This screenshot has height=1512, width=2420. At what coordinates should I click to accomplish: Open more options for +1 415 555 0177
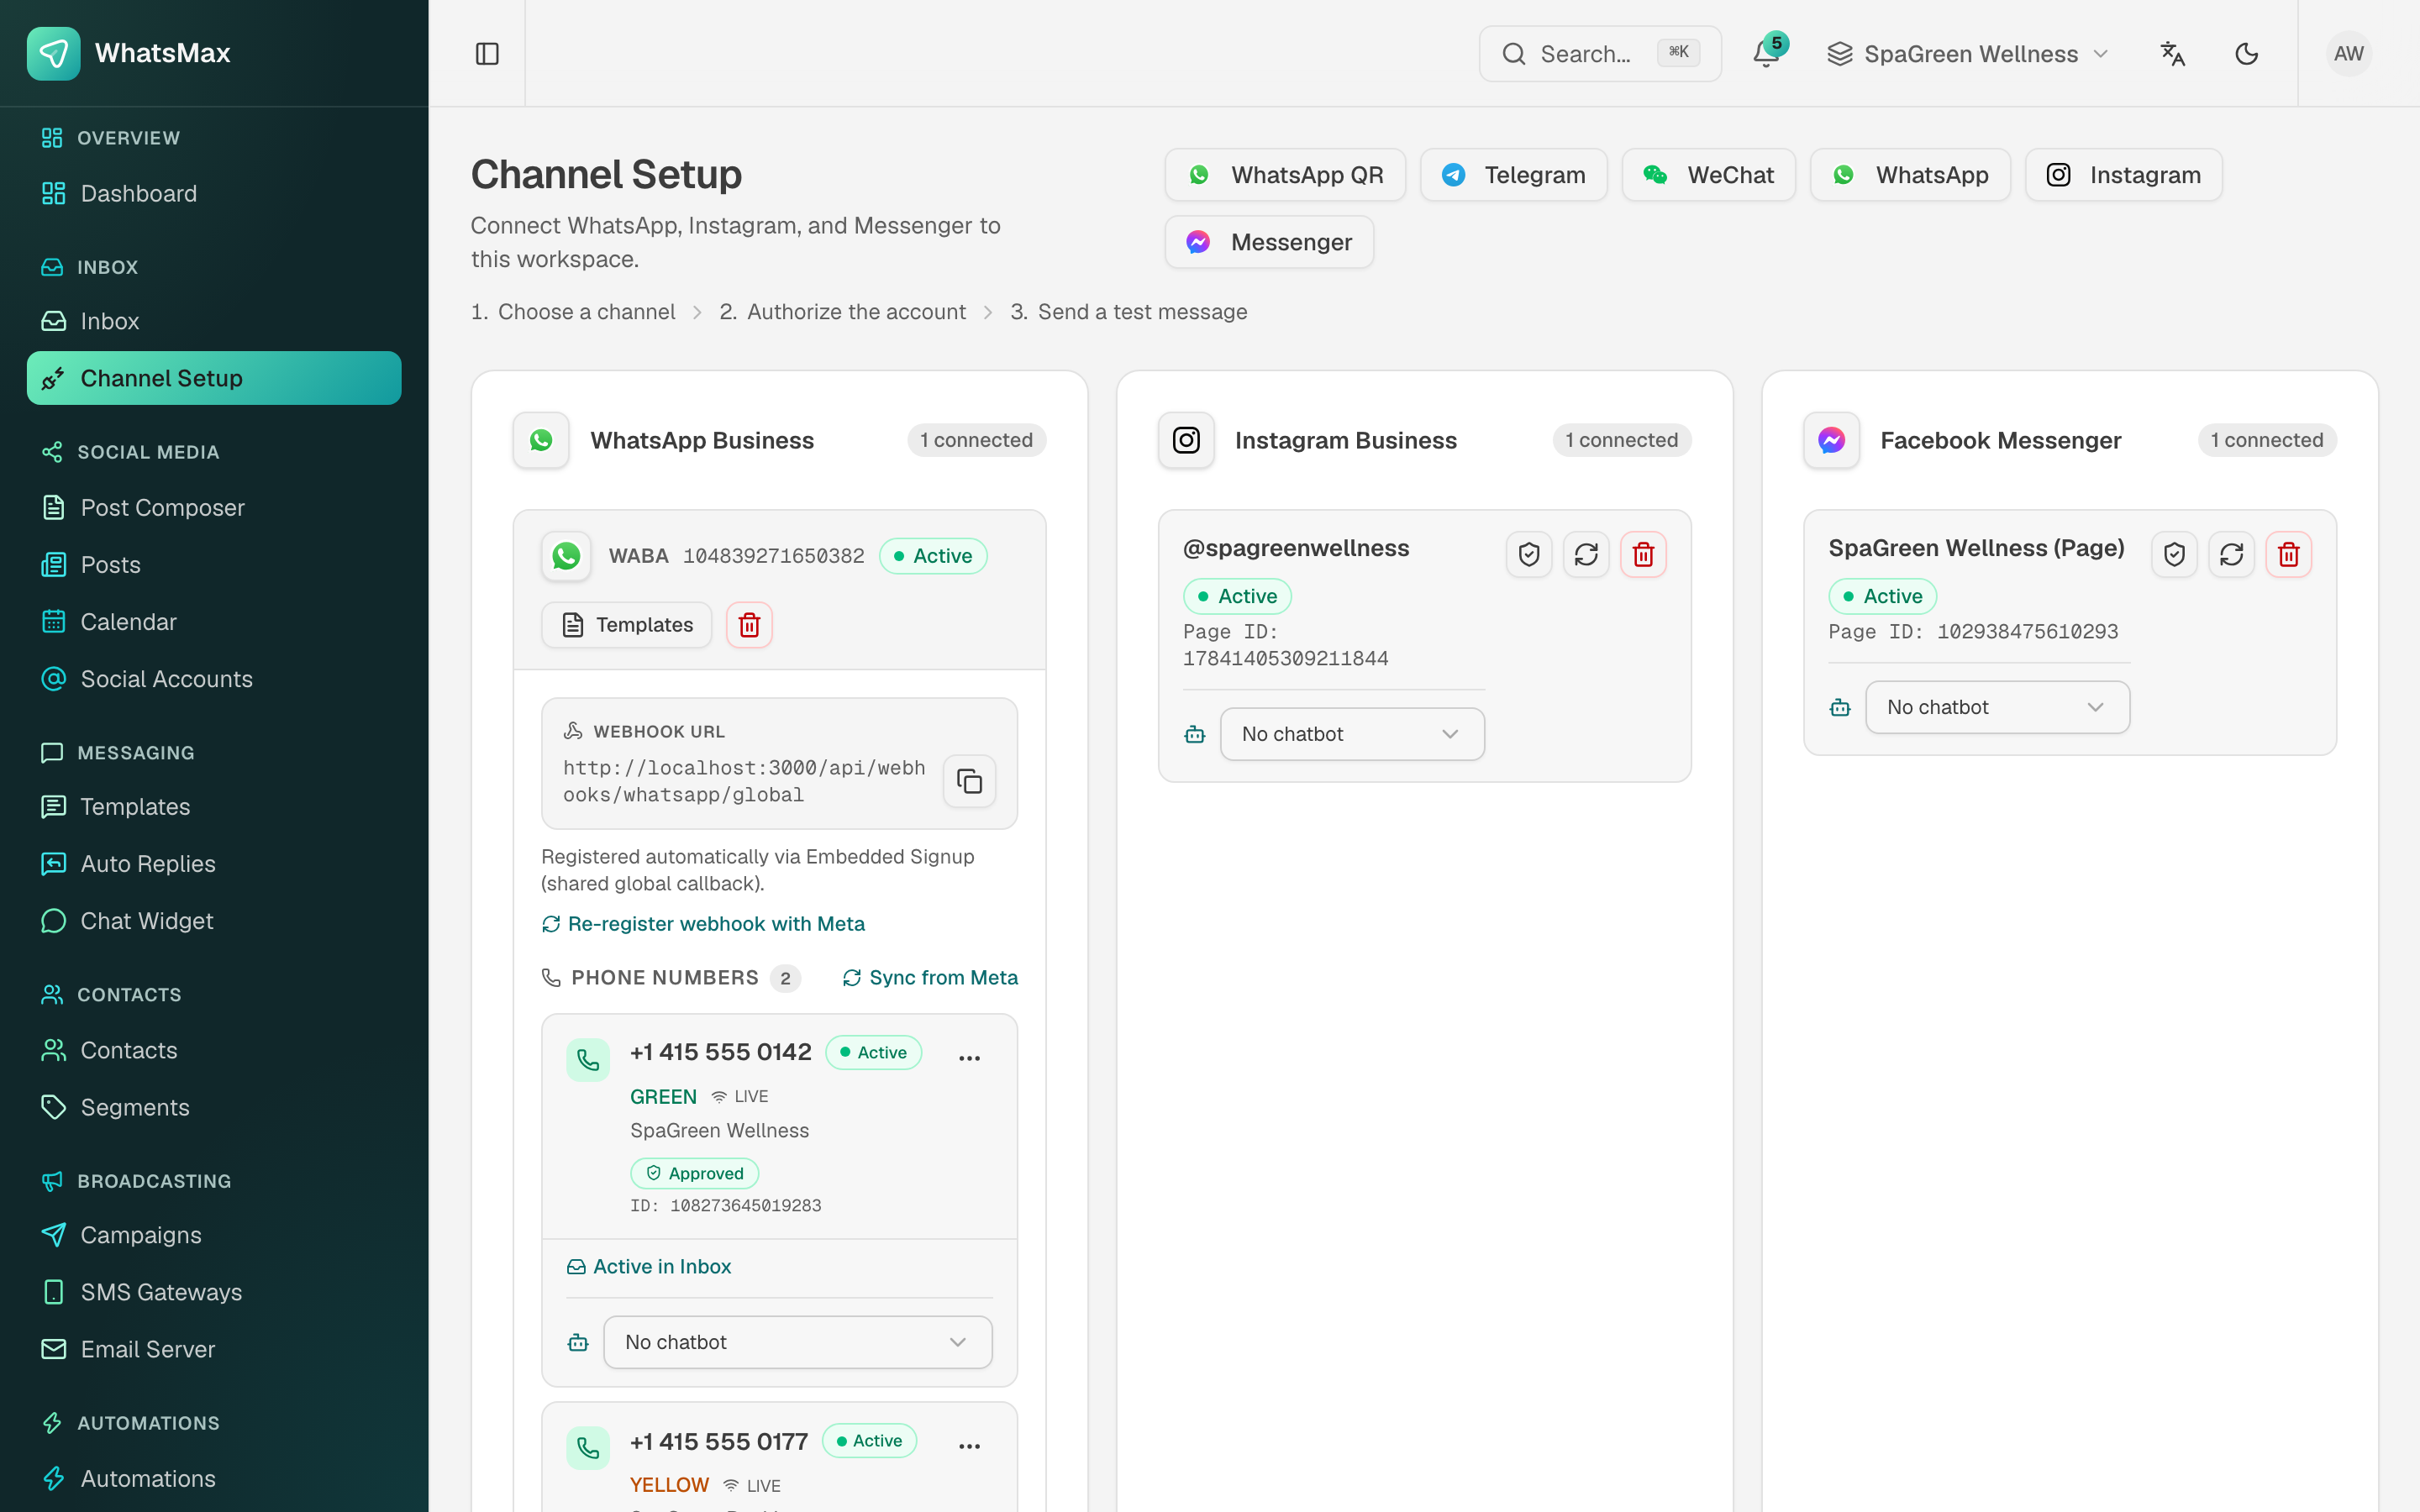coord(969,1446)
